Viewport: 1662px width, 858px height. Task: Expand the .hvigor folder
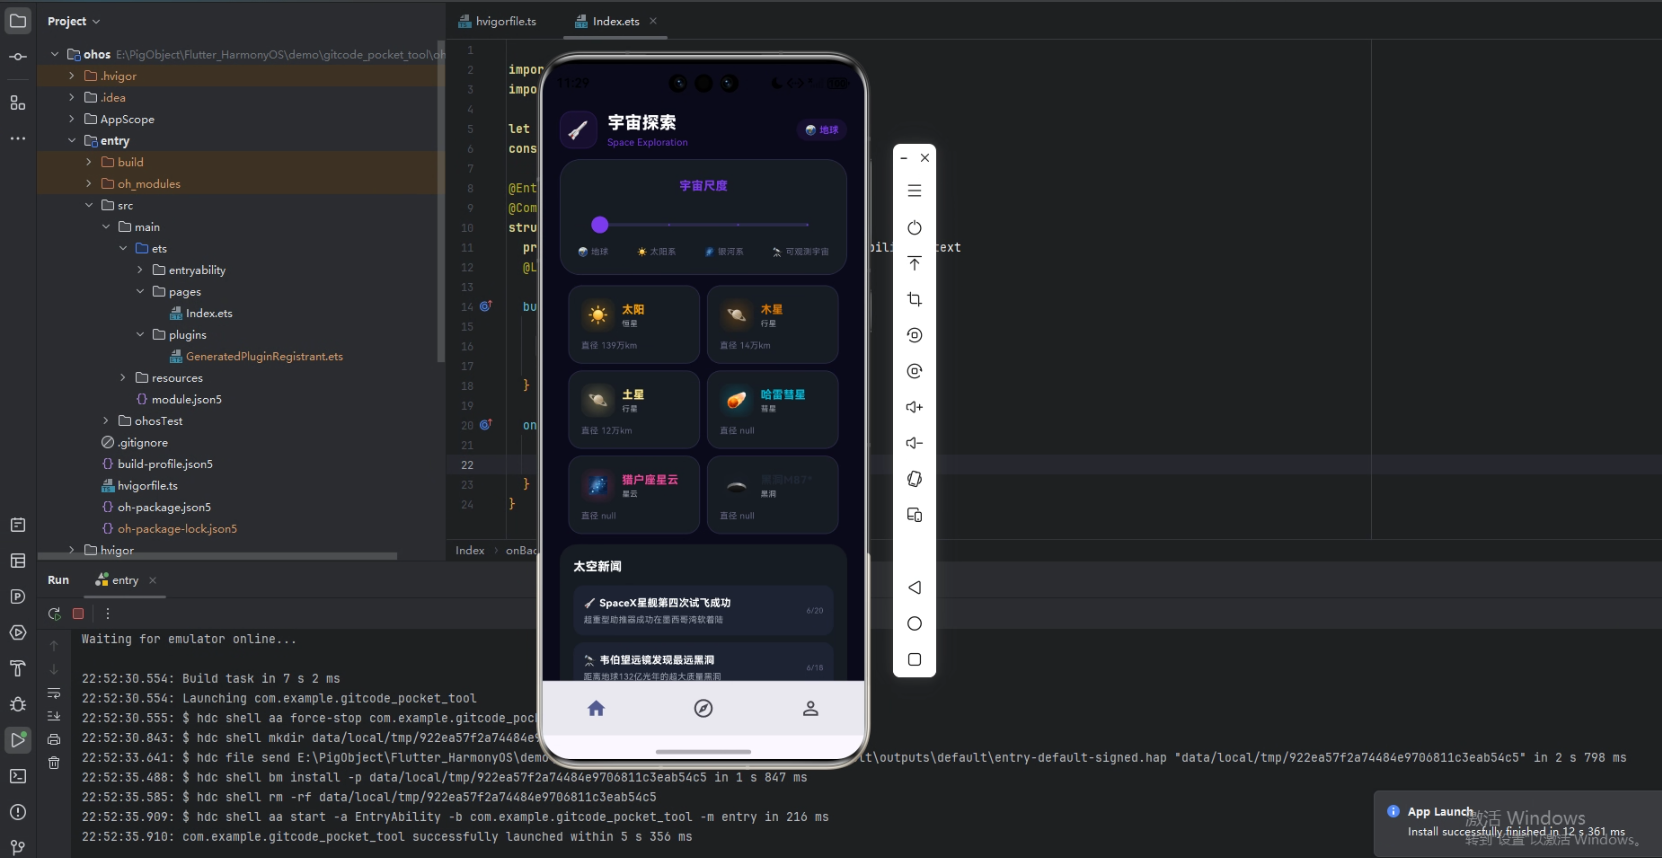click(72, 76)
